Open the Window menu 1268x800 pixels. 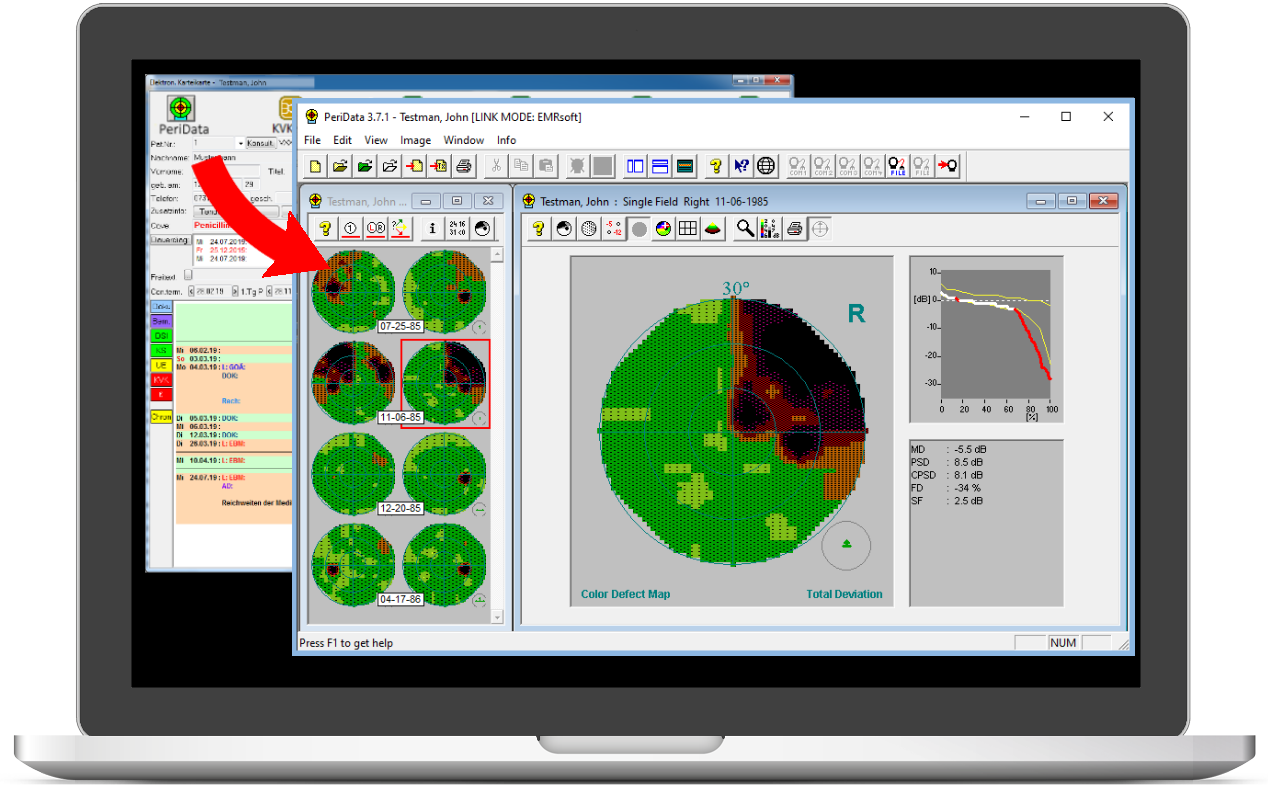click(x=464, y=140)
